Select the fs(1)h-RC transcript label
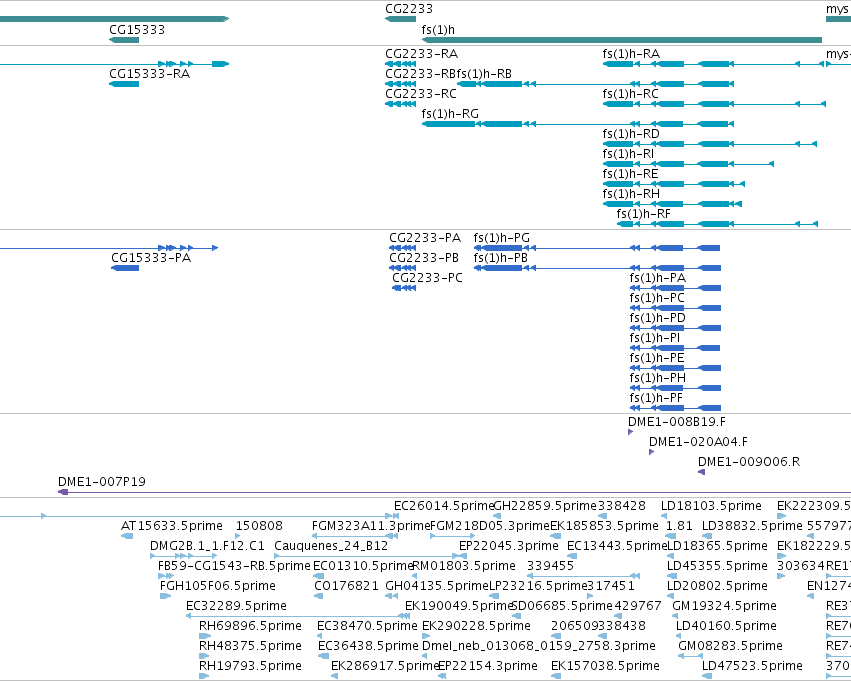This screenshot has height=681, width=851. pos(630,94)
